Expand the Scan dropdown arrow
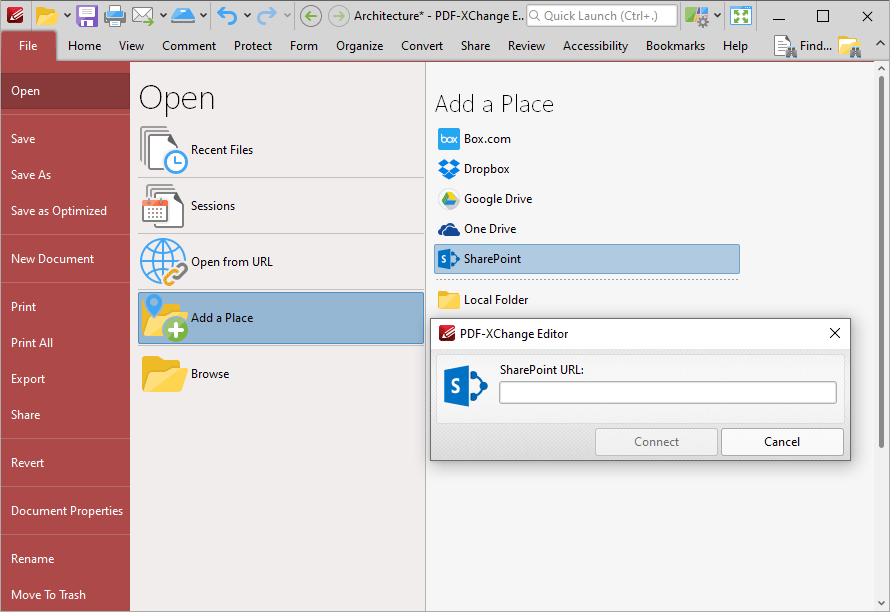This screenshot has width=890, height=612. 203,16
